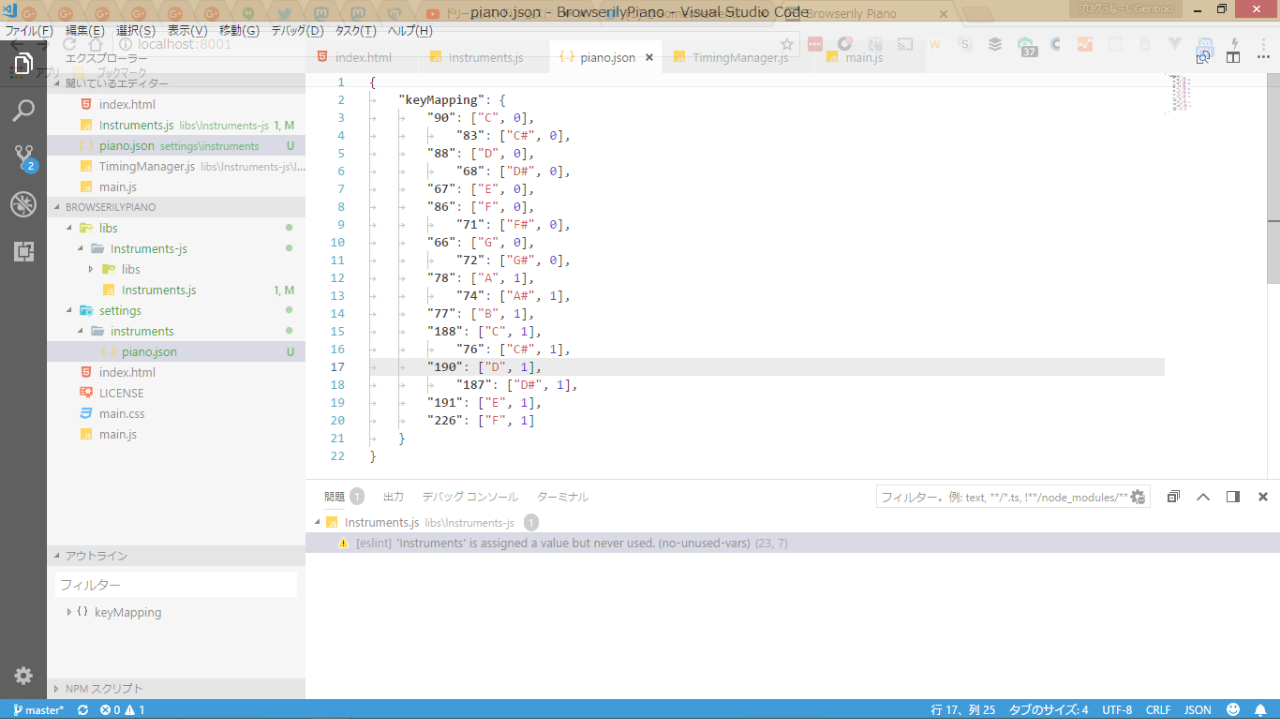
Task: Open the Explorer view in activity bar
Action: pos(23,64)
